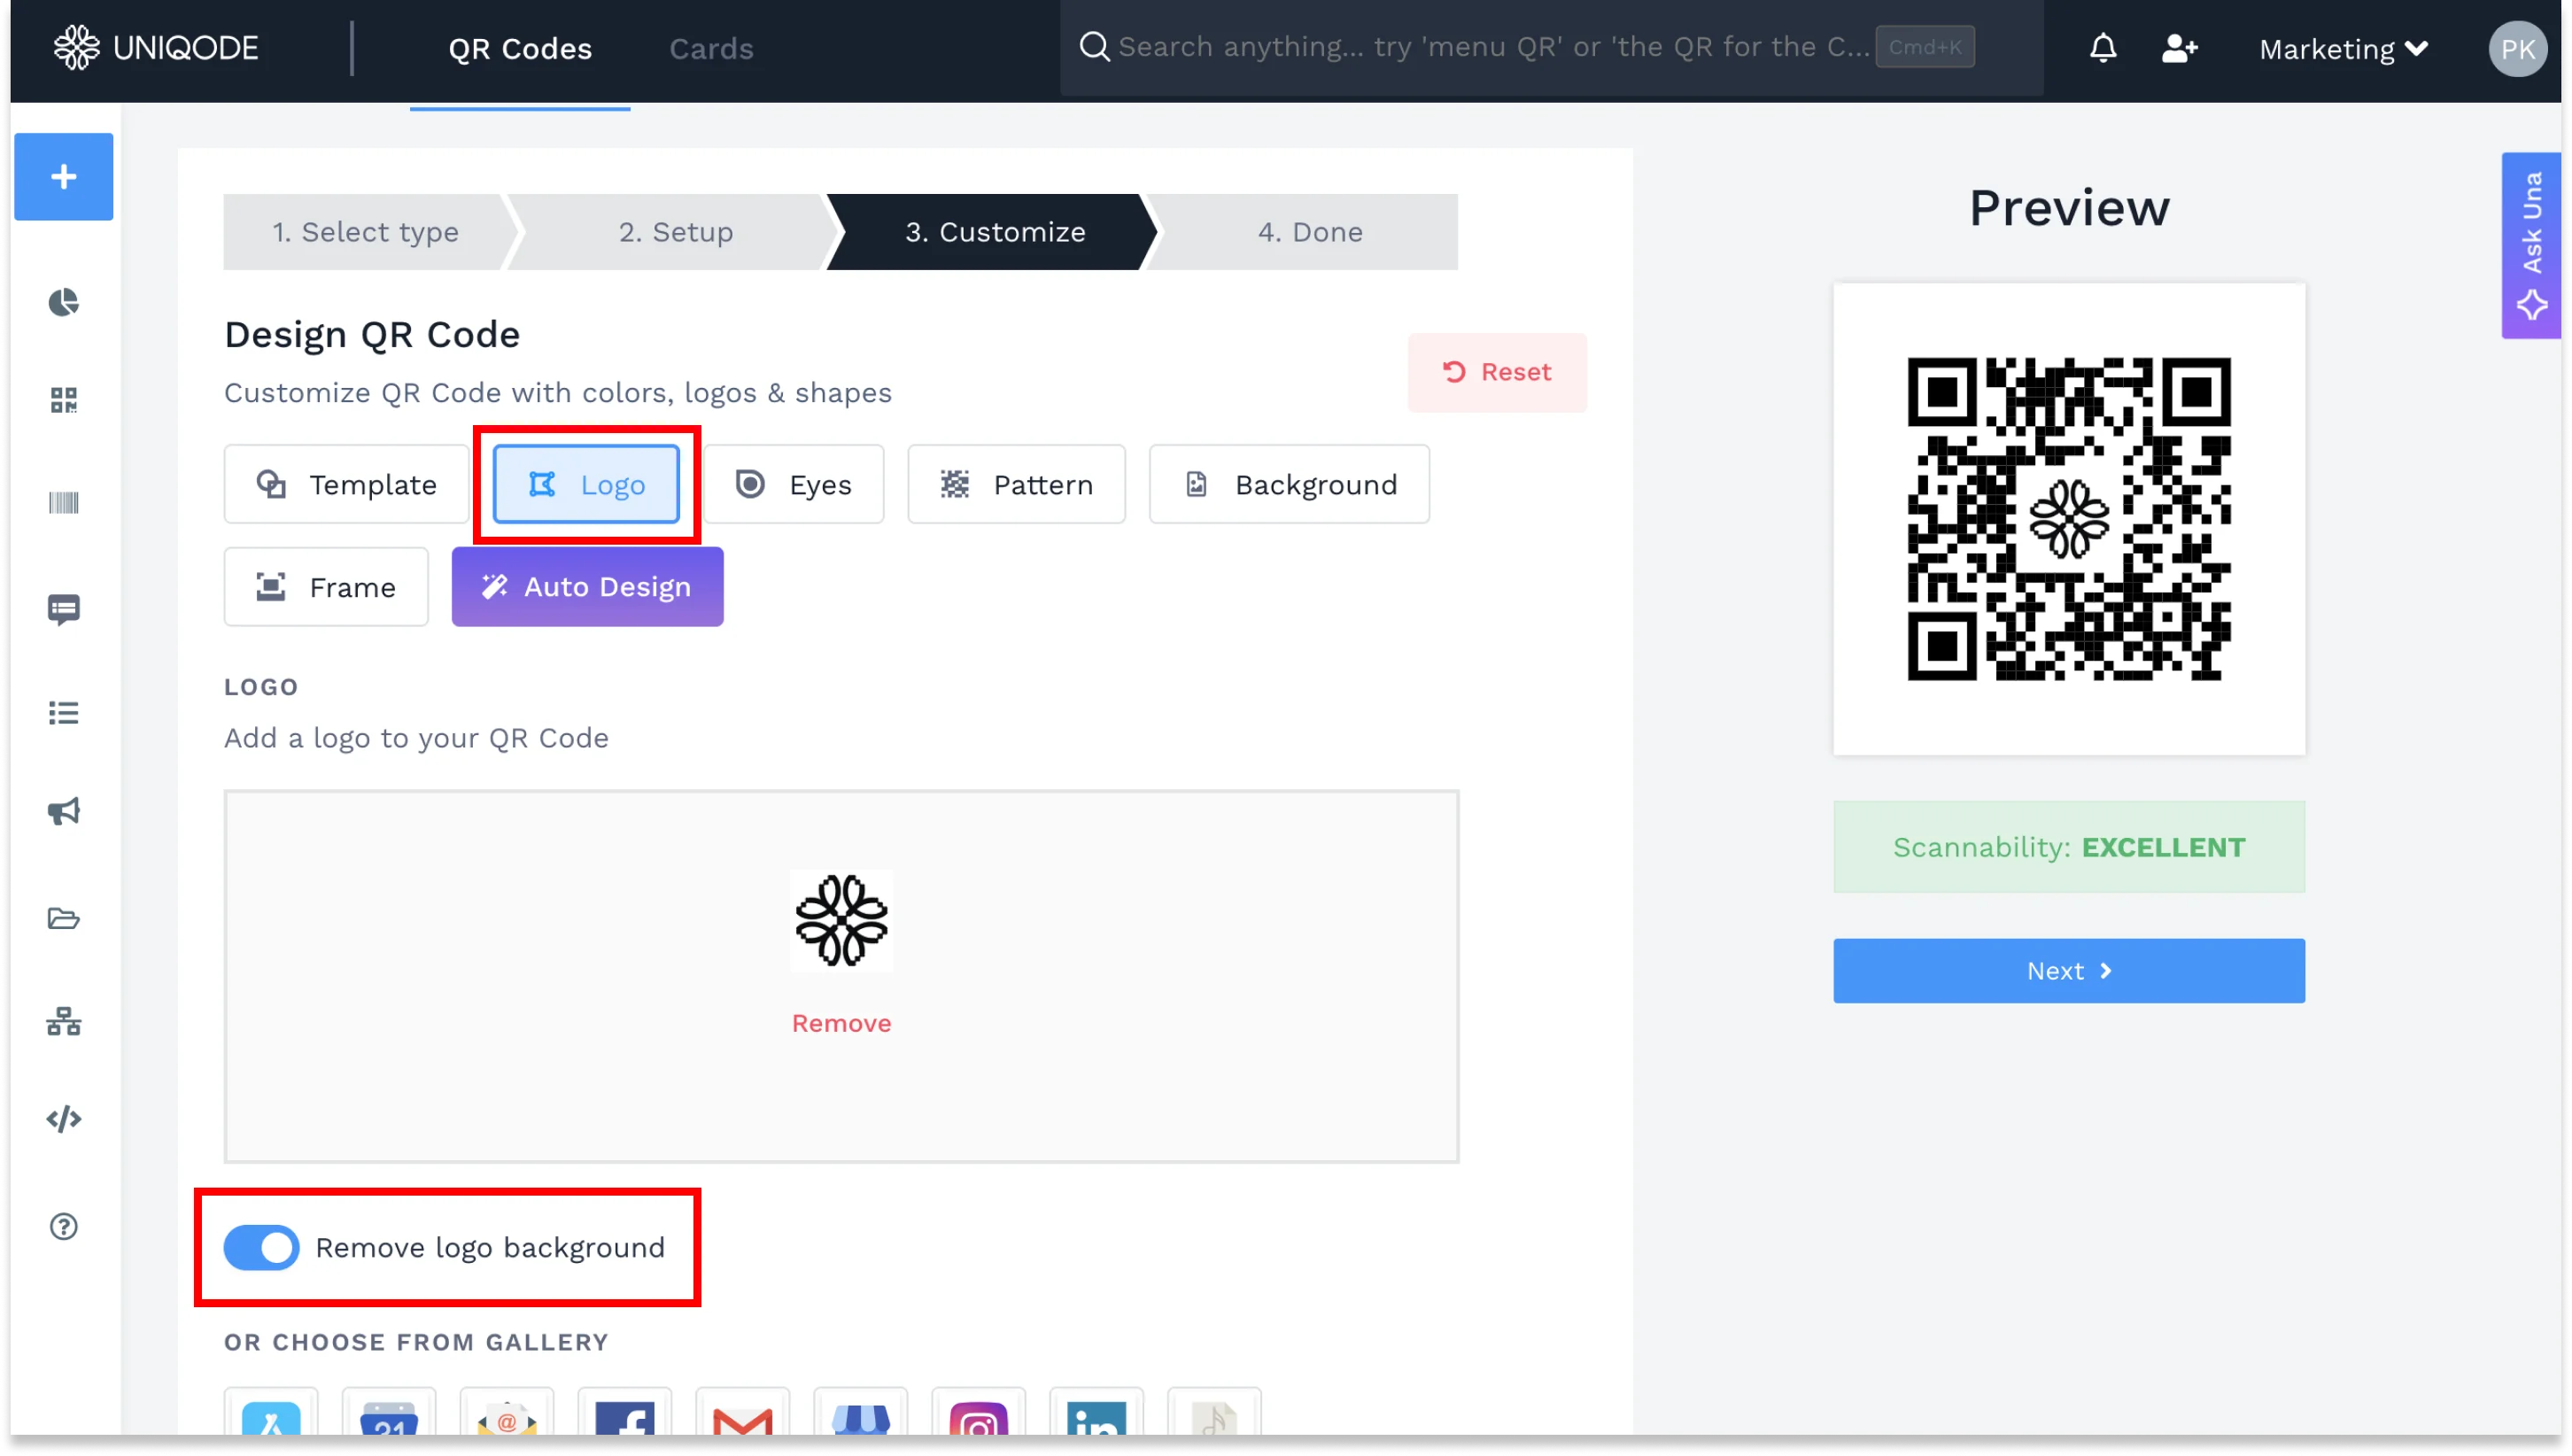Switch to the Cards tab
2572x1456 pixels.
click(x=711, y=49)
